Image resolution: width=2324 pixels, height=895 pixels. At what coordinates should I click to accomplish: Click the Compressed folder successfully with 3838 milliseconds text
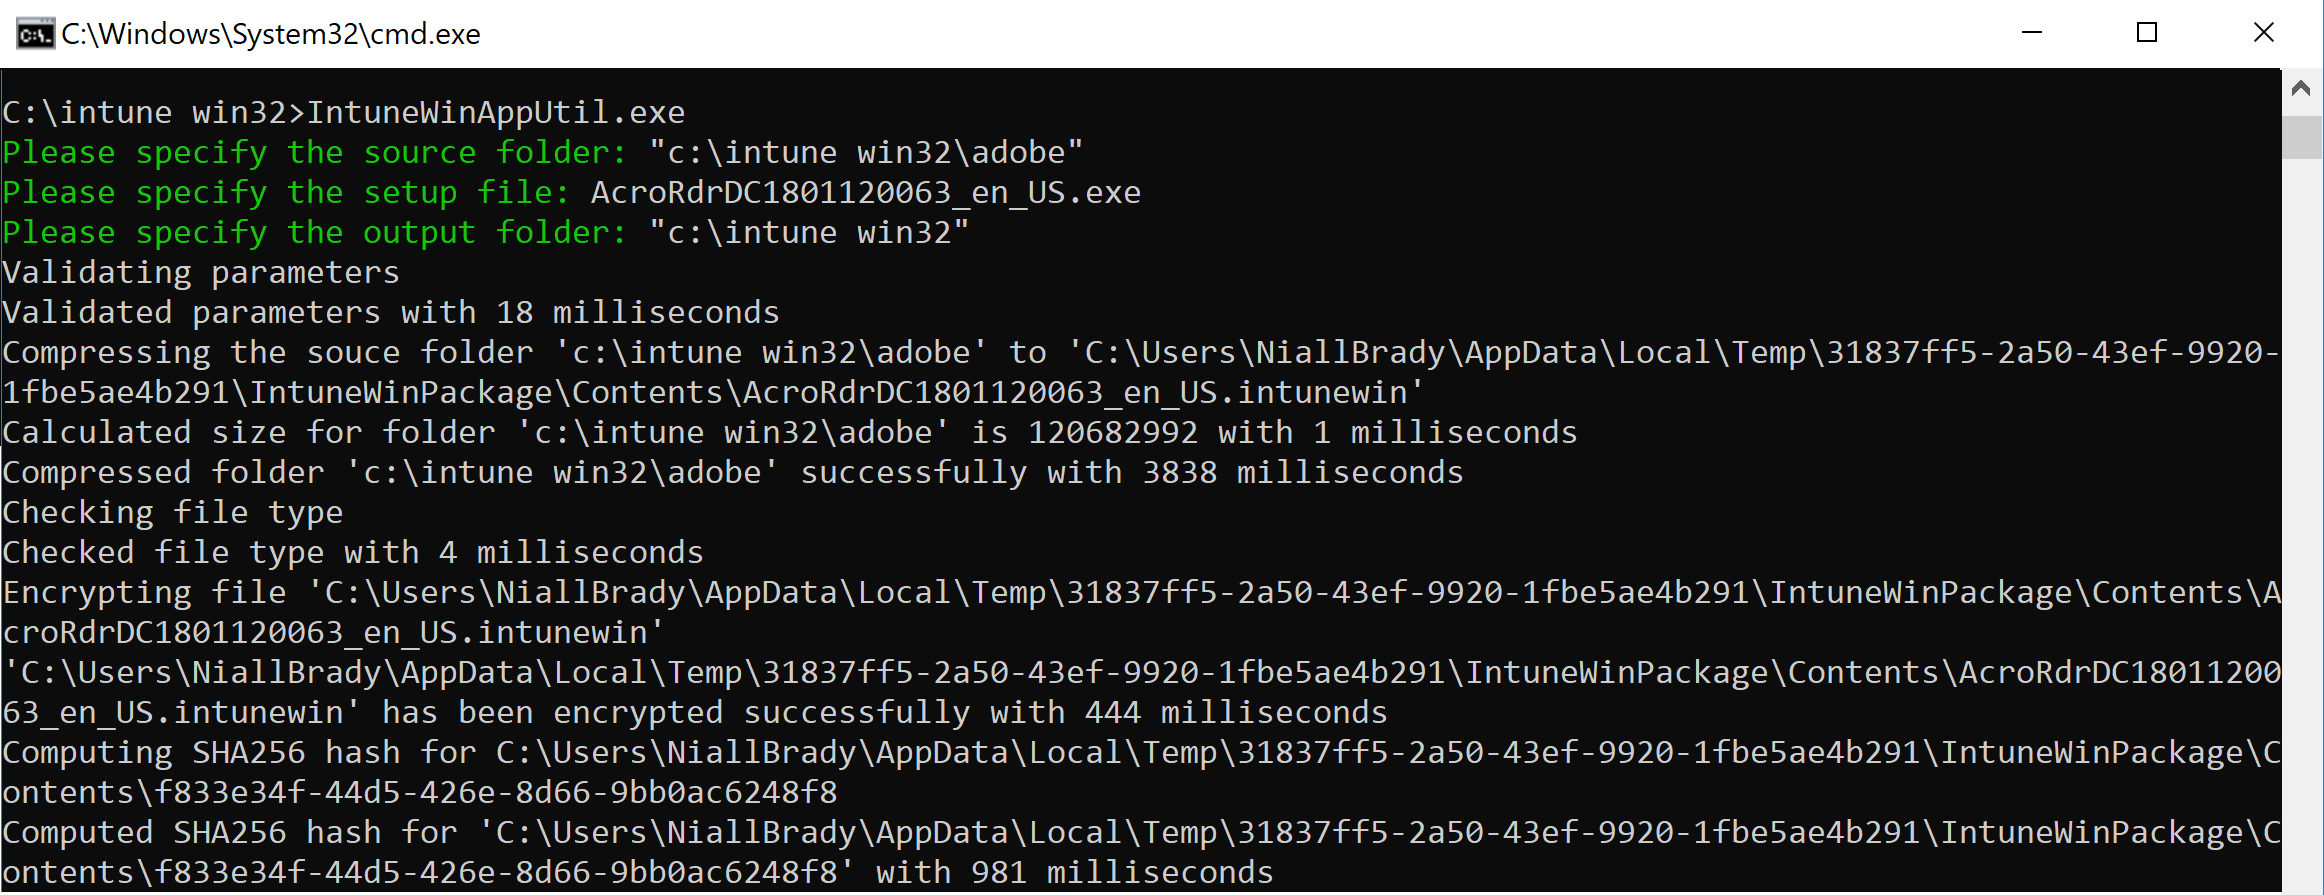733,473
